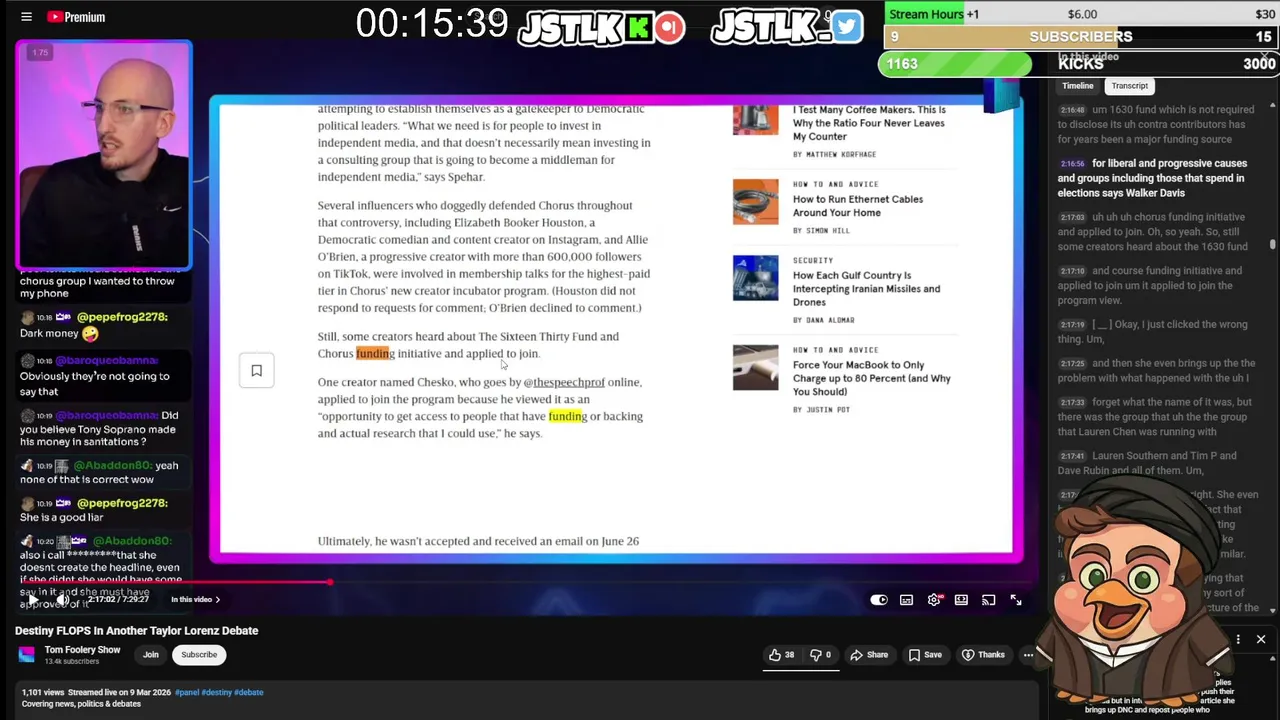The image size is (1280, 720).
Task: Switch to the Transcript tab
Action: (x=1129, y=86)
